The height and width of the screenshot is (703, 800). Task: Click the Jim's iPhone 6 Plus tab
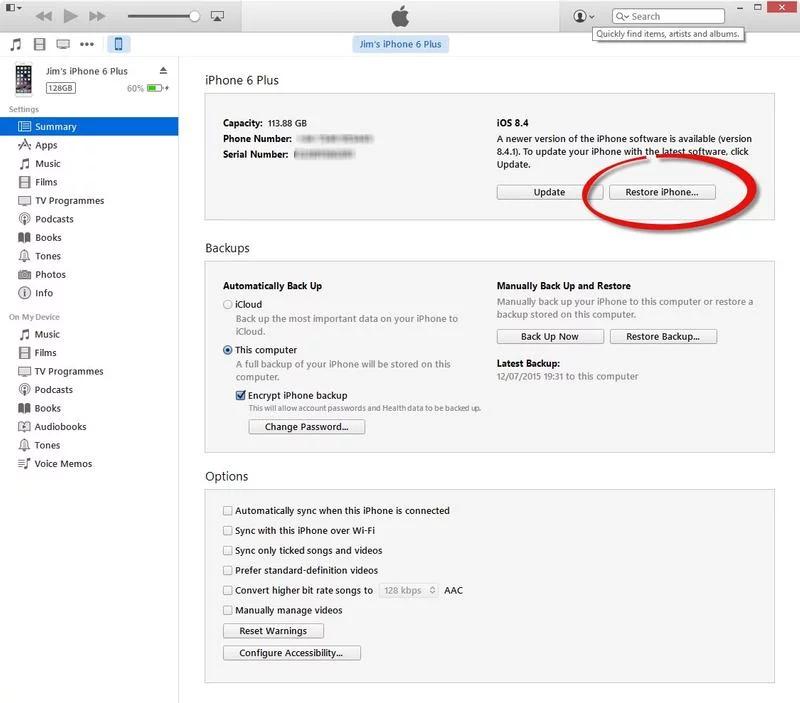(401, 44)
